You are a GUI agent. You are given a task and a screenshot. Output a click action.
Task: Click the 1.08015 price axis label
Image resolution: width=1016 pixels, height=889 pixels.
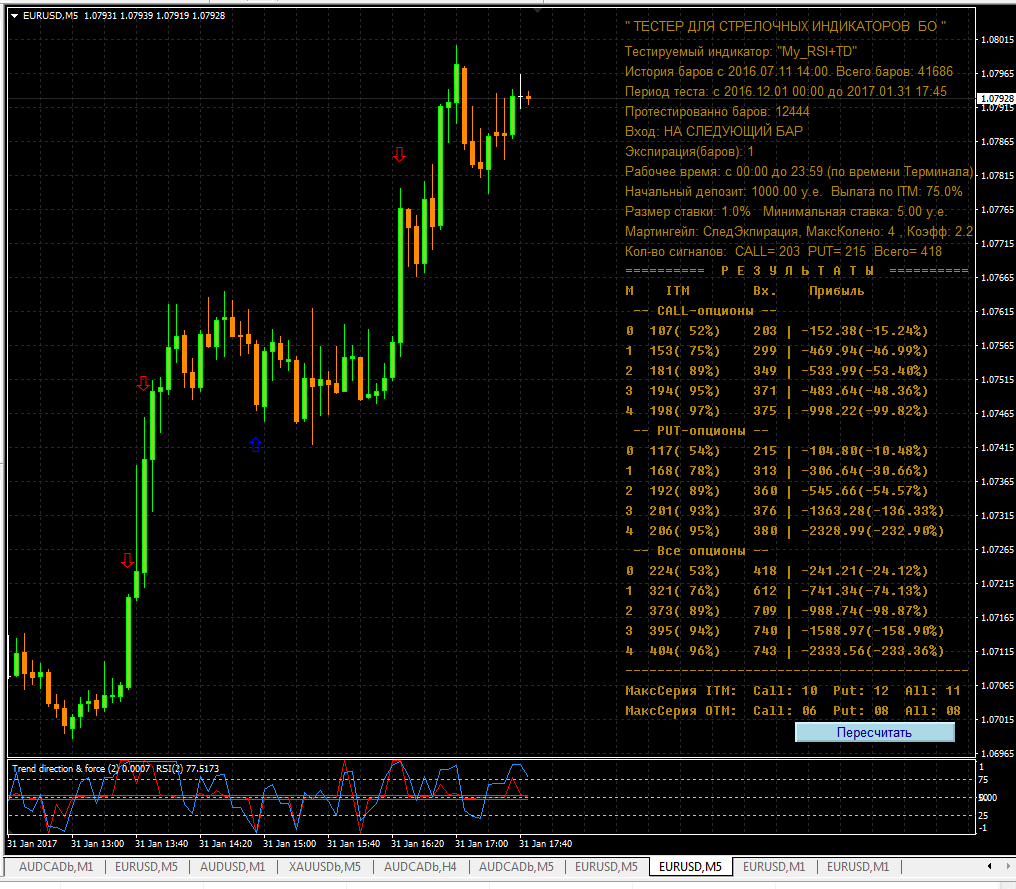[x=997, y=40]
